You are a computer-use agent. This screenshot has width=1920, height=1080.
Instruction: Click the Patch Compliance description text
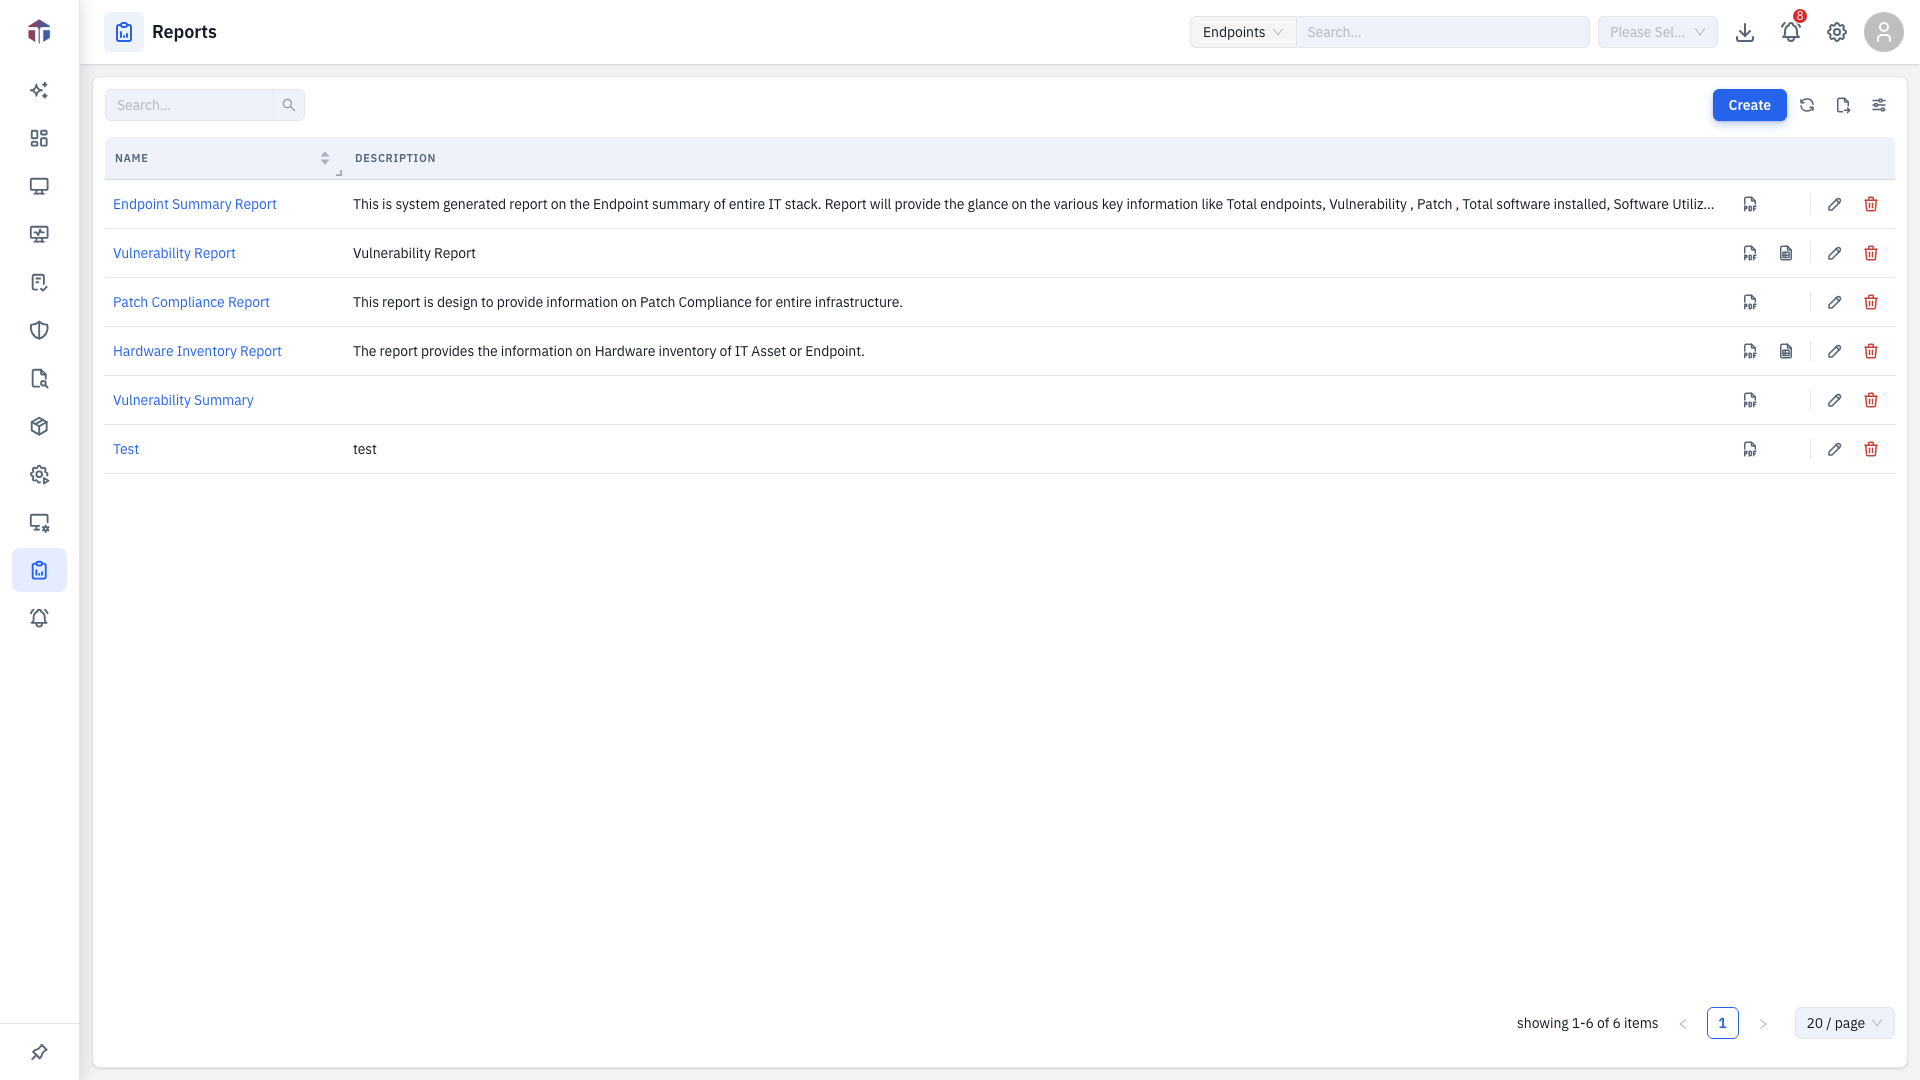pos(628,302)
